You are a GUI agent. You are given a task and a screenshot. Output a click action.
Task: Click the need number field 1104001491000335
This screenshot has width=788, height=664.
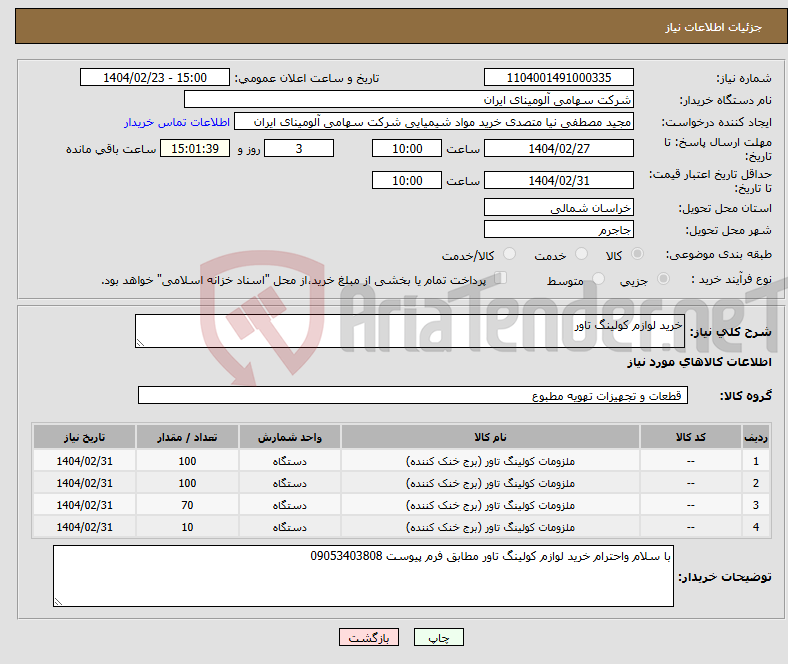(559, 77)
